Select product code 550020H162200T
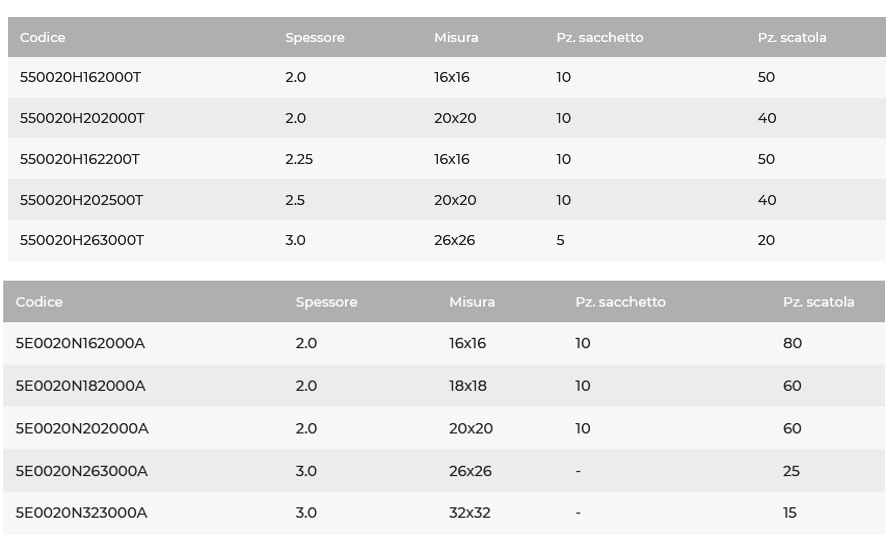Image resolution: width=886 pixels, height=549 pixels. pos(80,159)
